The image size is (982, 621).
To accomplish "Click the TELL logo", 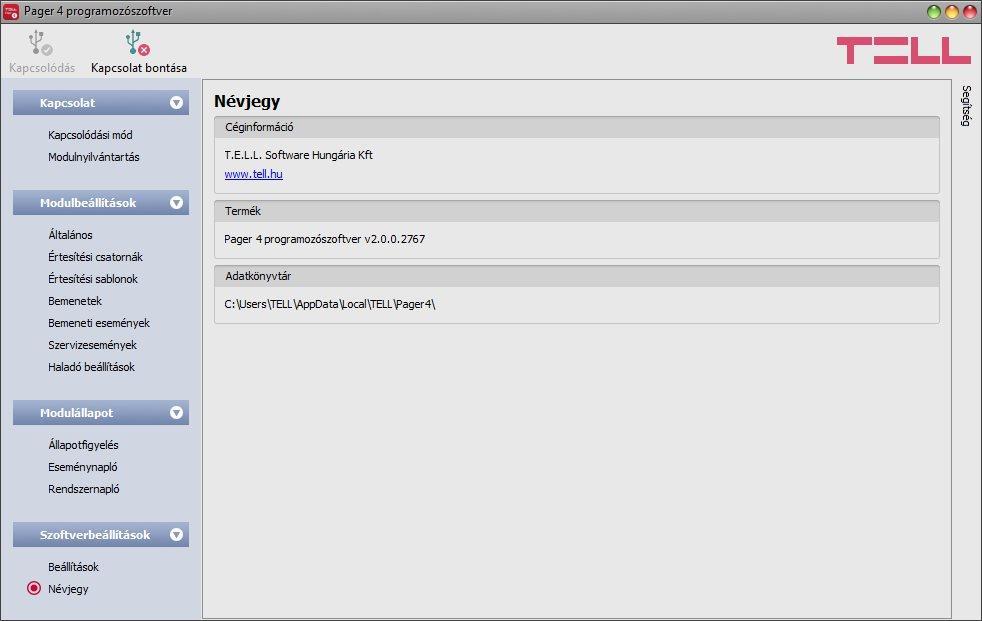I will 904,50.
